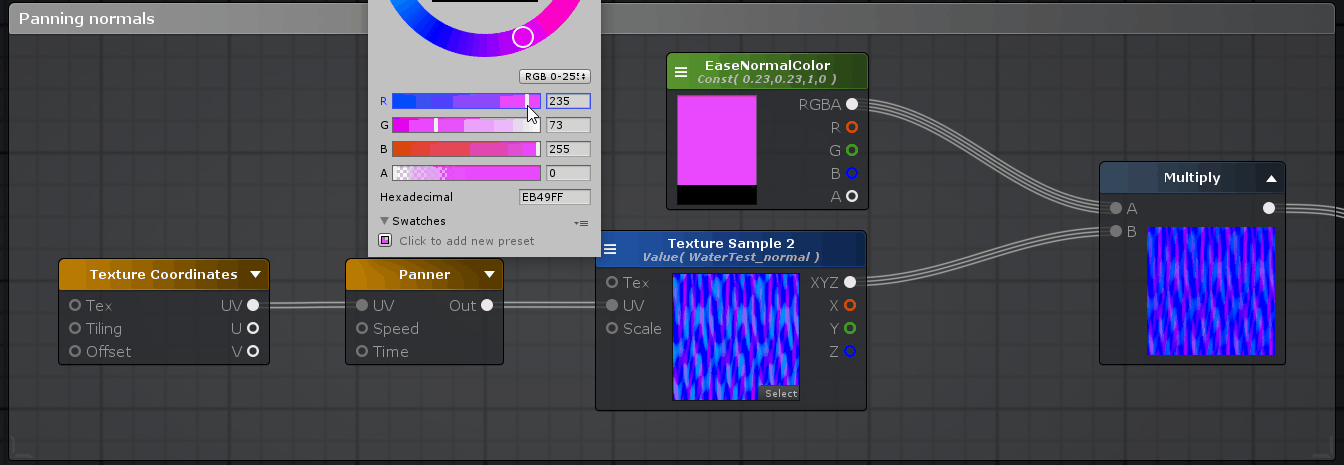Click the Value( WaterTest_normal ) subtitle

731,257
